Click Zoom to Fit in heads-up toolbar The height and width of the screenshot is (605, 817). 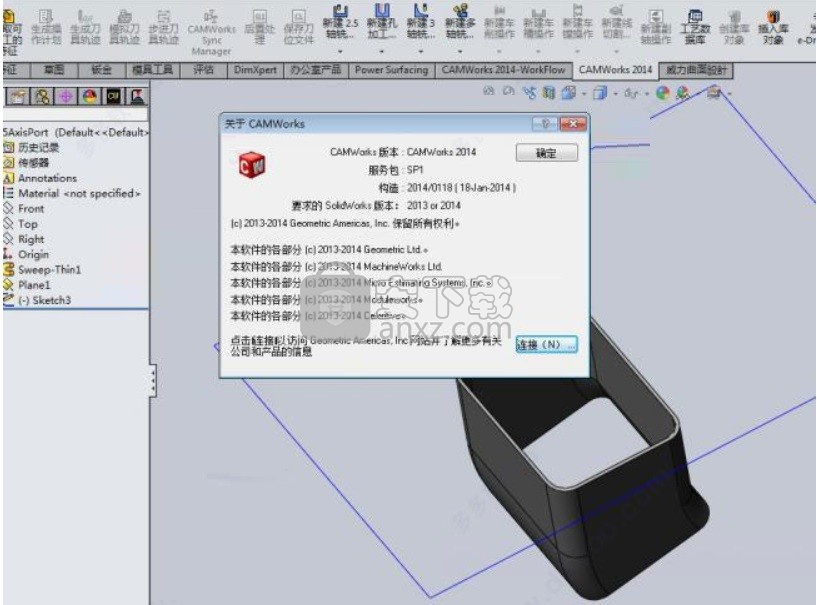point(488,92)
